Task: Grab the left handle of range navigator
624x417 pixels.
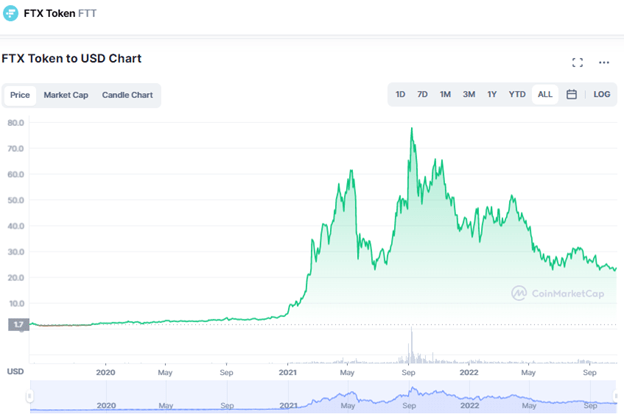Action: click(x=29, y=396)
